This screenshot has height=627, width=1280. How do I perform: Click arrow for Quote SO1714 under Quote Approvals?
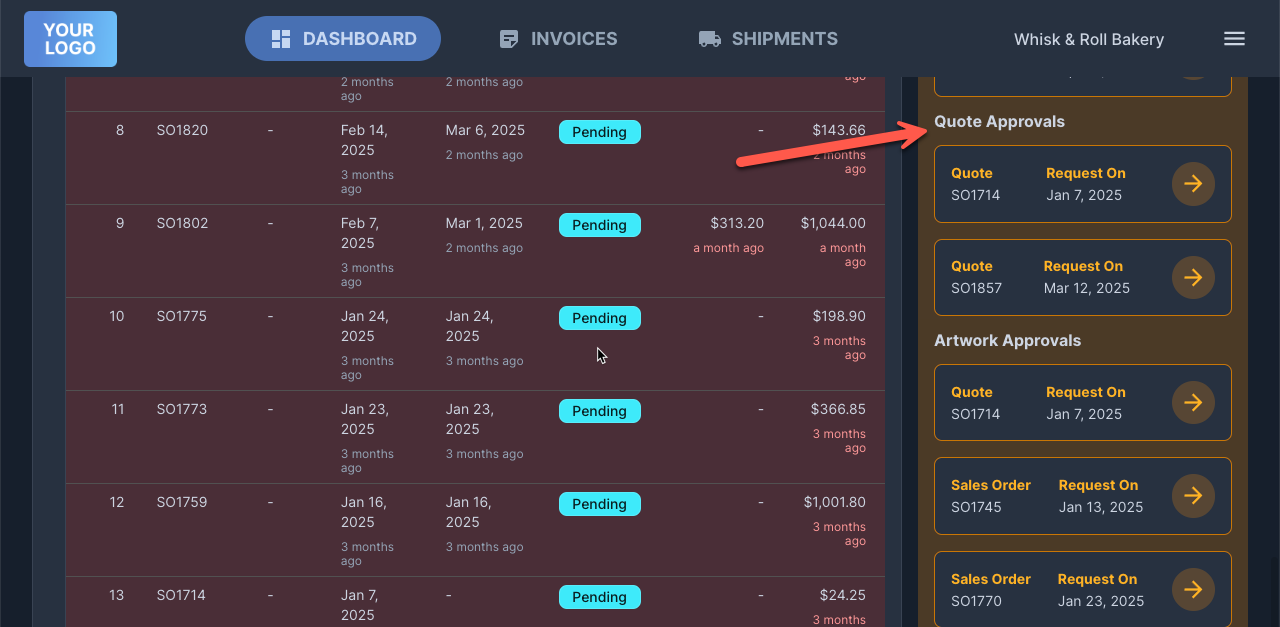[1192, 184]
